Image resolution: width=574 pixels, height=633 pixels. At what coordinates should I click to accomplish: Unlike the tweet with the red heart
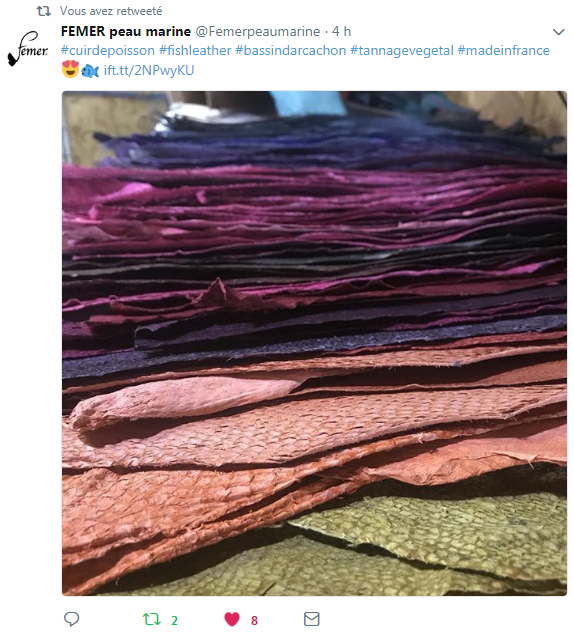point(232,619)
